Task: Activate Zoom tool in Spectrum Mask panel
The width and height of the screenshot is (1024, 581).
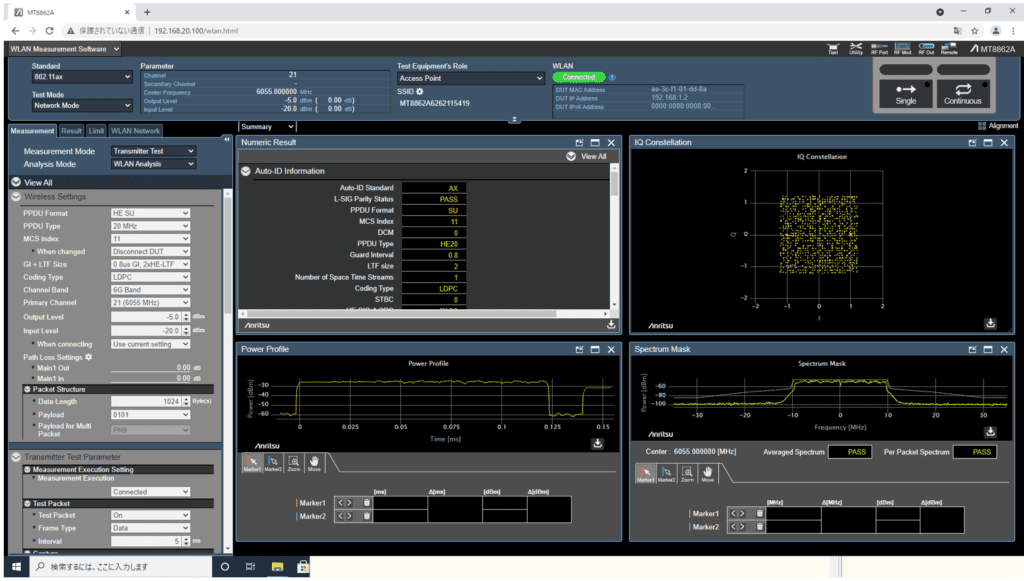Action: point(687,472)
